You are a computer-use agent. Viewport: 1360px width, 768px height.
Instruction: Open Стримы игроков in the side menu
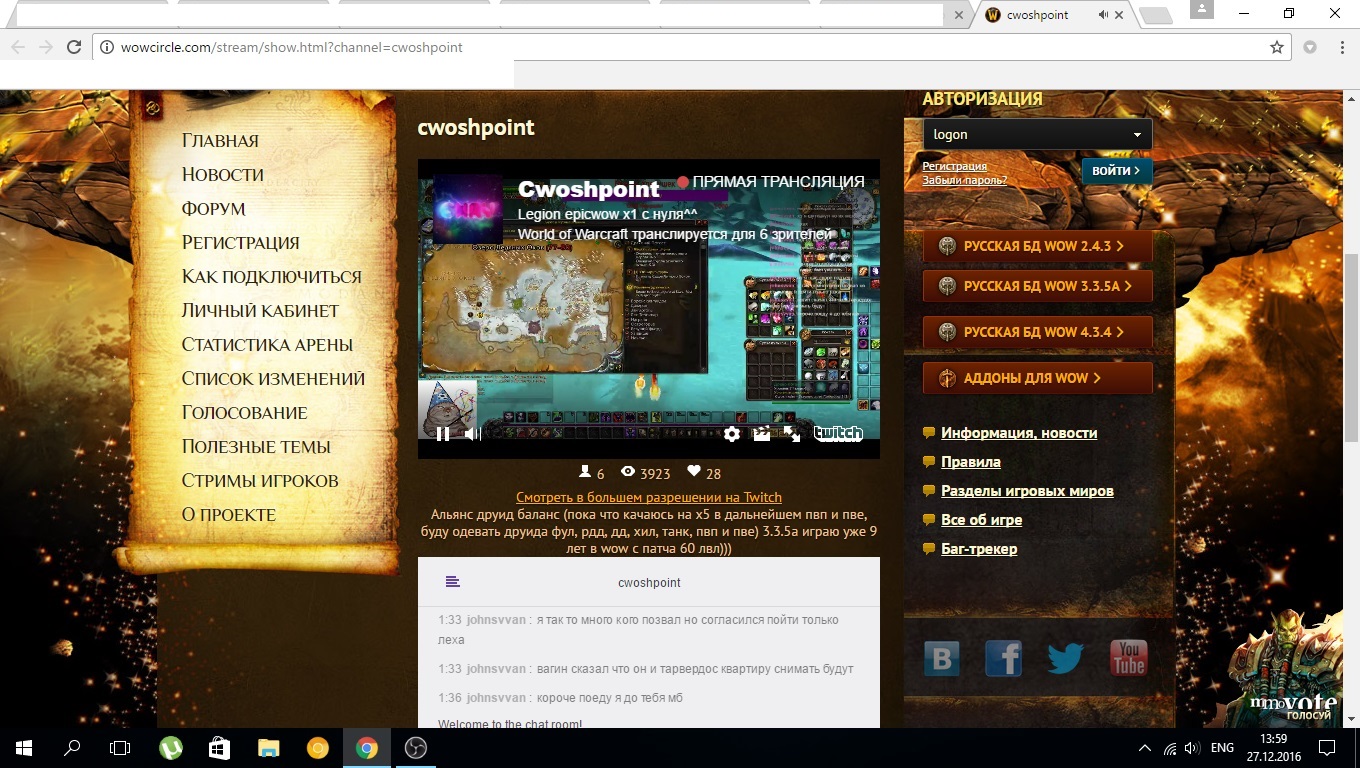[260, 481]
